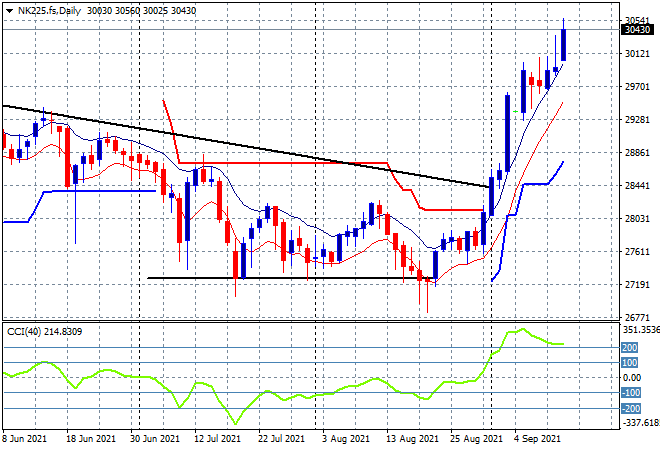The image size is (660, 450).
Task: Select the 29281 price axis label
Action: pos(637,120)
